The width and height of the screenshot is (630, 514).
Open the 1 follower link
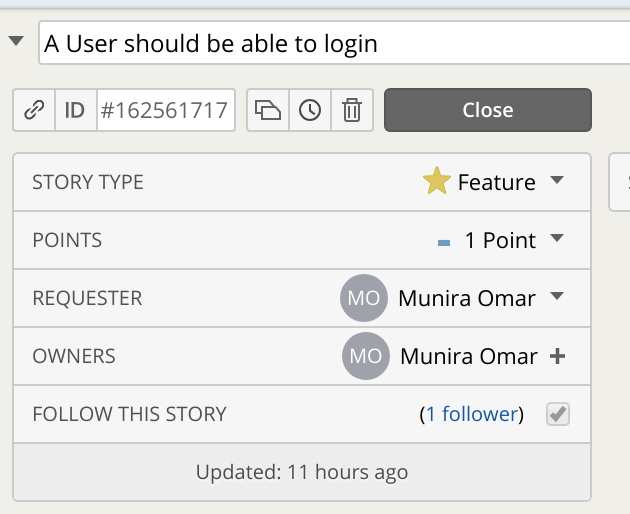tap(472, 414)
